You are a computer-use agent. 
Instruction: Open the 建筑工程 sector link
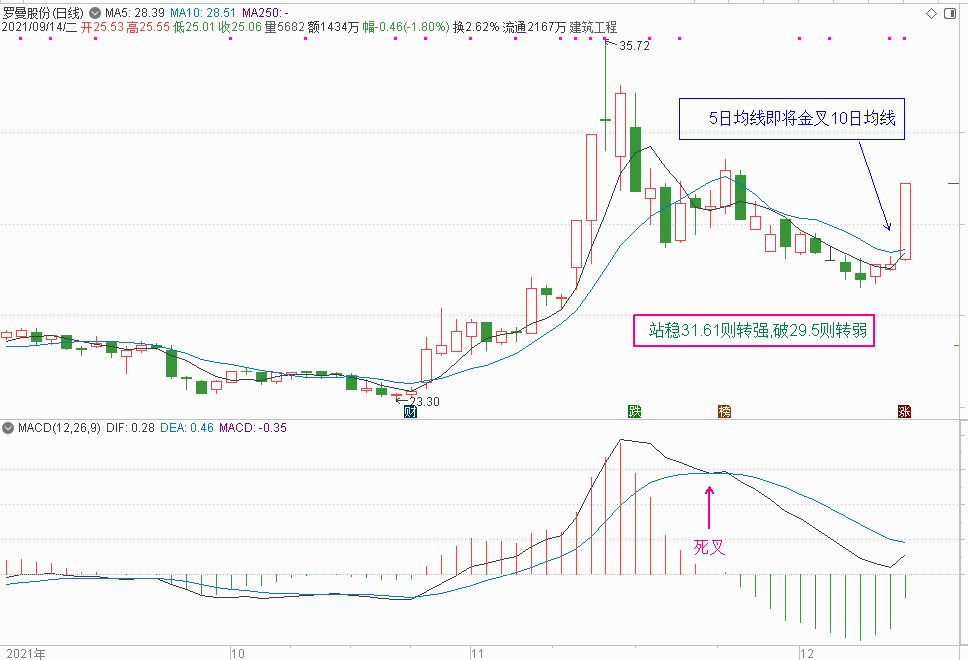coord(593,27)
